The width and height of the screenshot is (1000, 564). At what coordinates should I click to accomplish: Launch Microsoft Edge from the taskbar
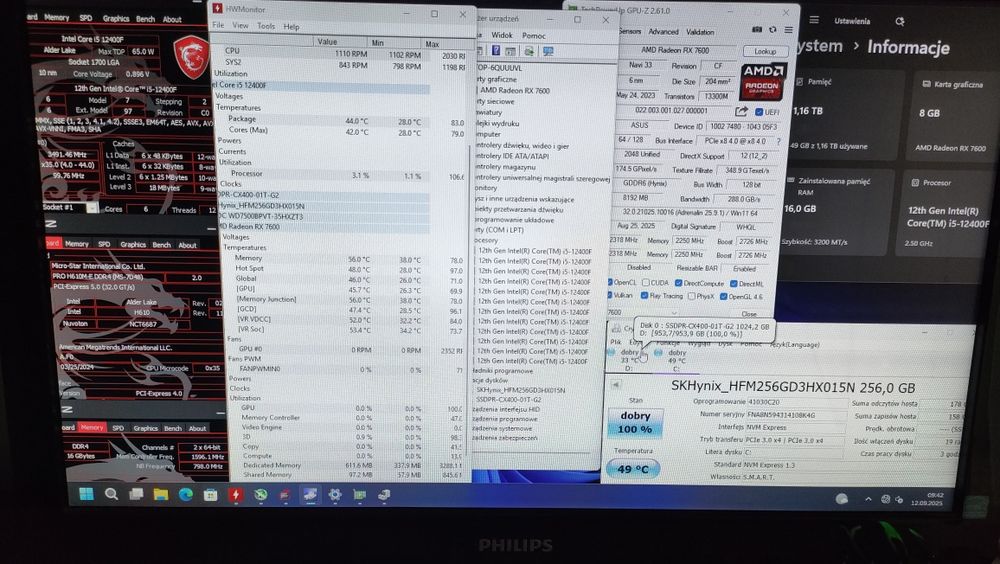pos(186,494)
